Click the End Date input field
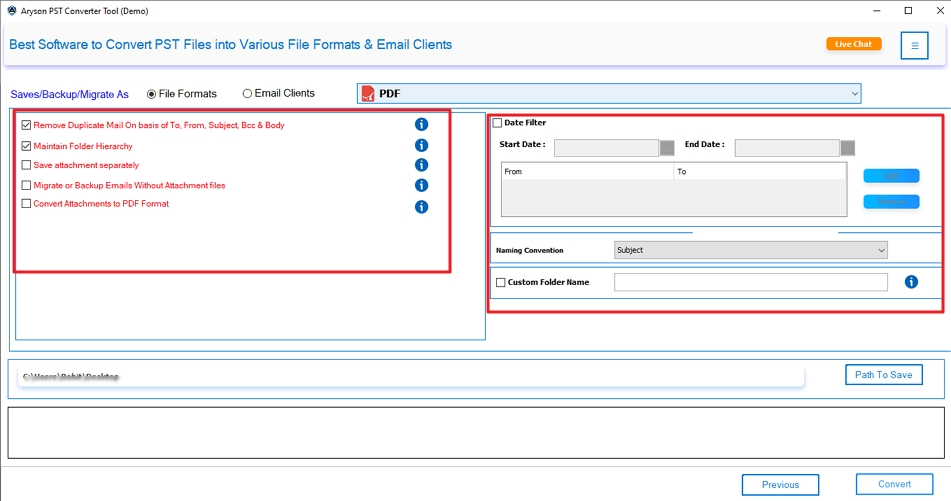The width and height of the screenshot is (951, 501). pos(787,148)
